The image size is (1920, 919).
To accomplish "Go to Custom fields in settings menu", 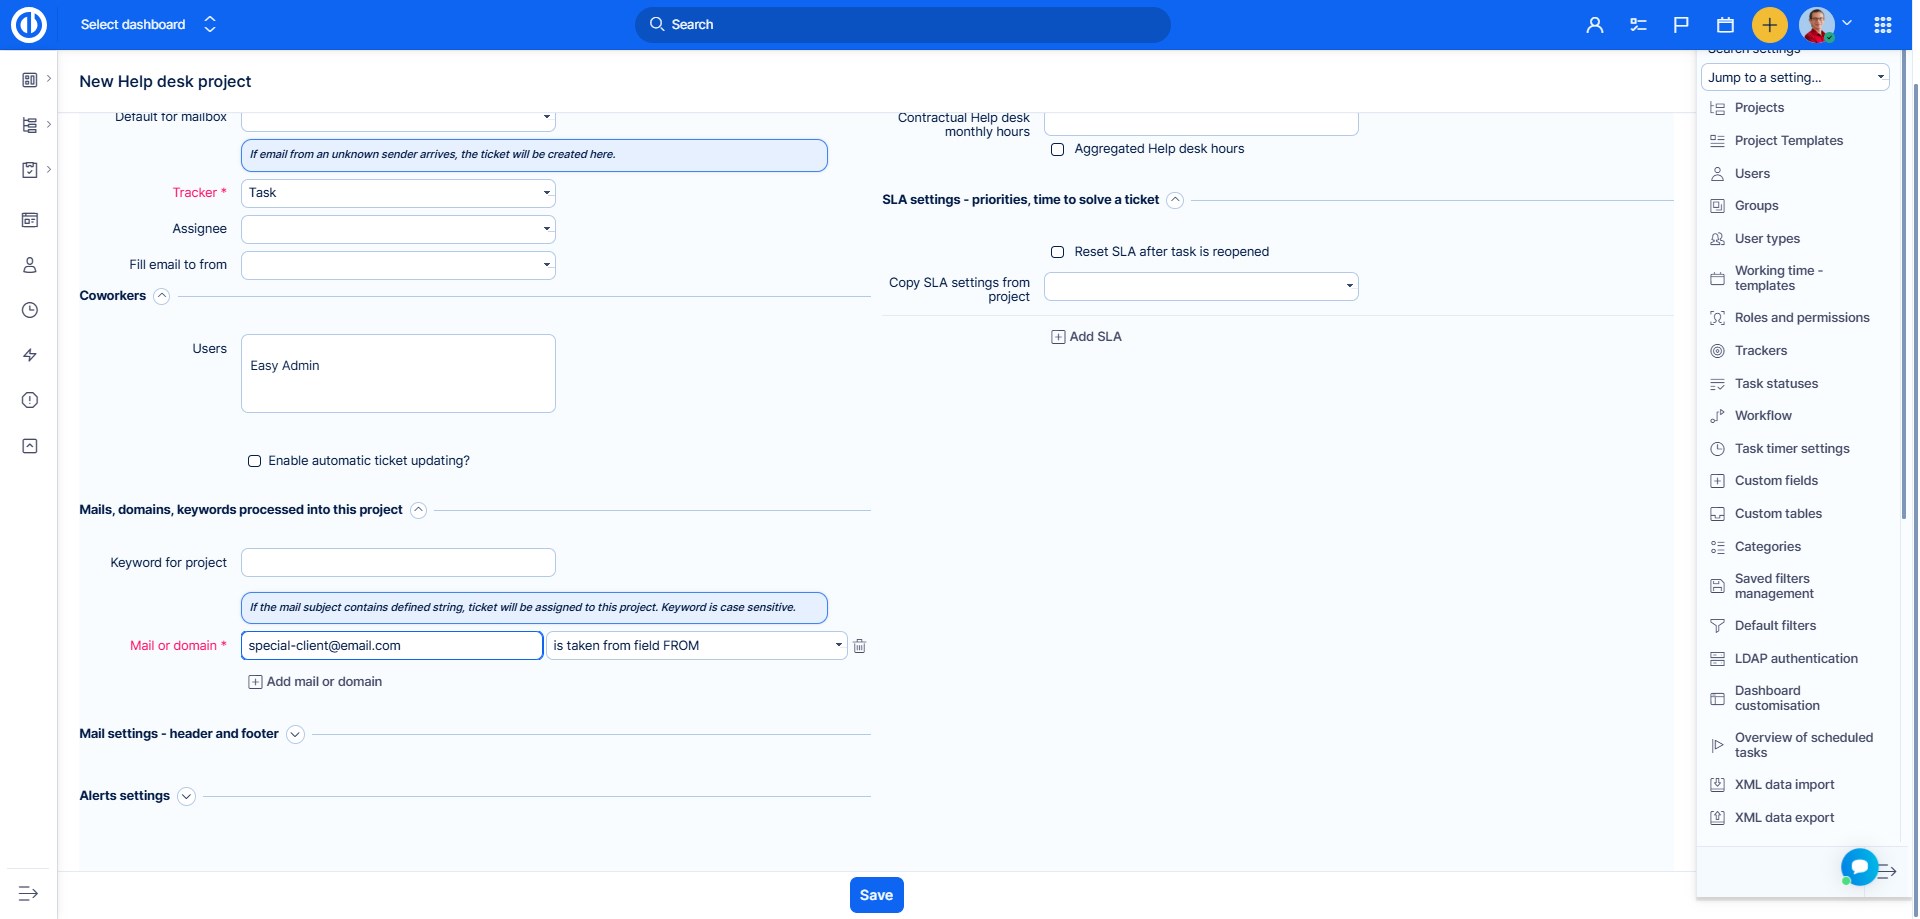I will (x=1776, y=481).
